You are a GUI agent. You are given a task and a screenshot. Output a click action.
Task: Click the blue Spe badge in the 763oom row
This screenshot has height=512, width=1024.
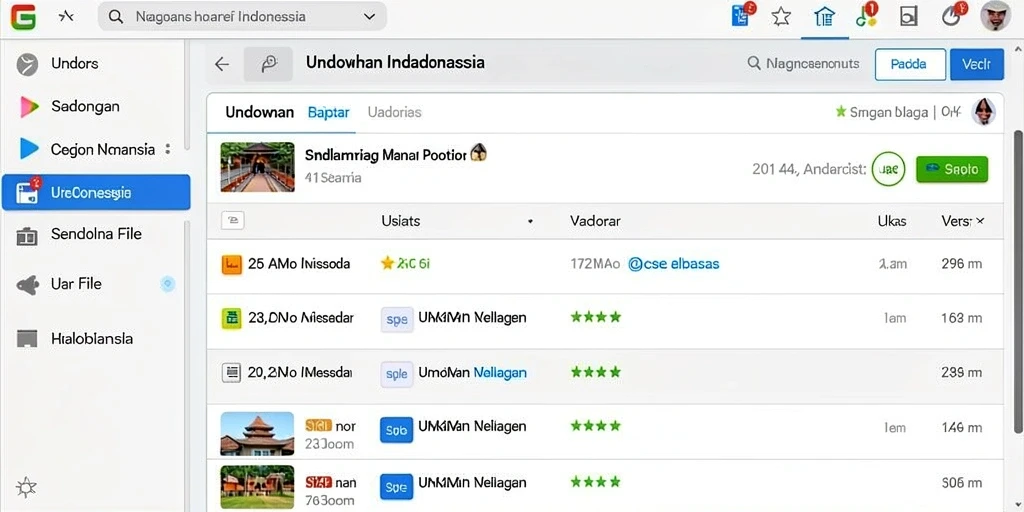[x=396, y=487]
